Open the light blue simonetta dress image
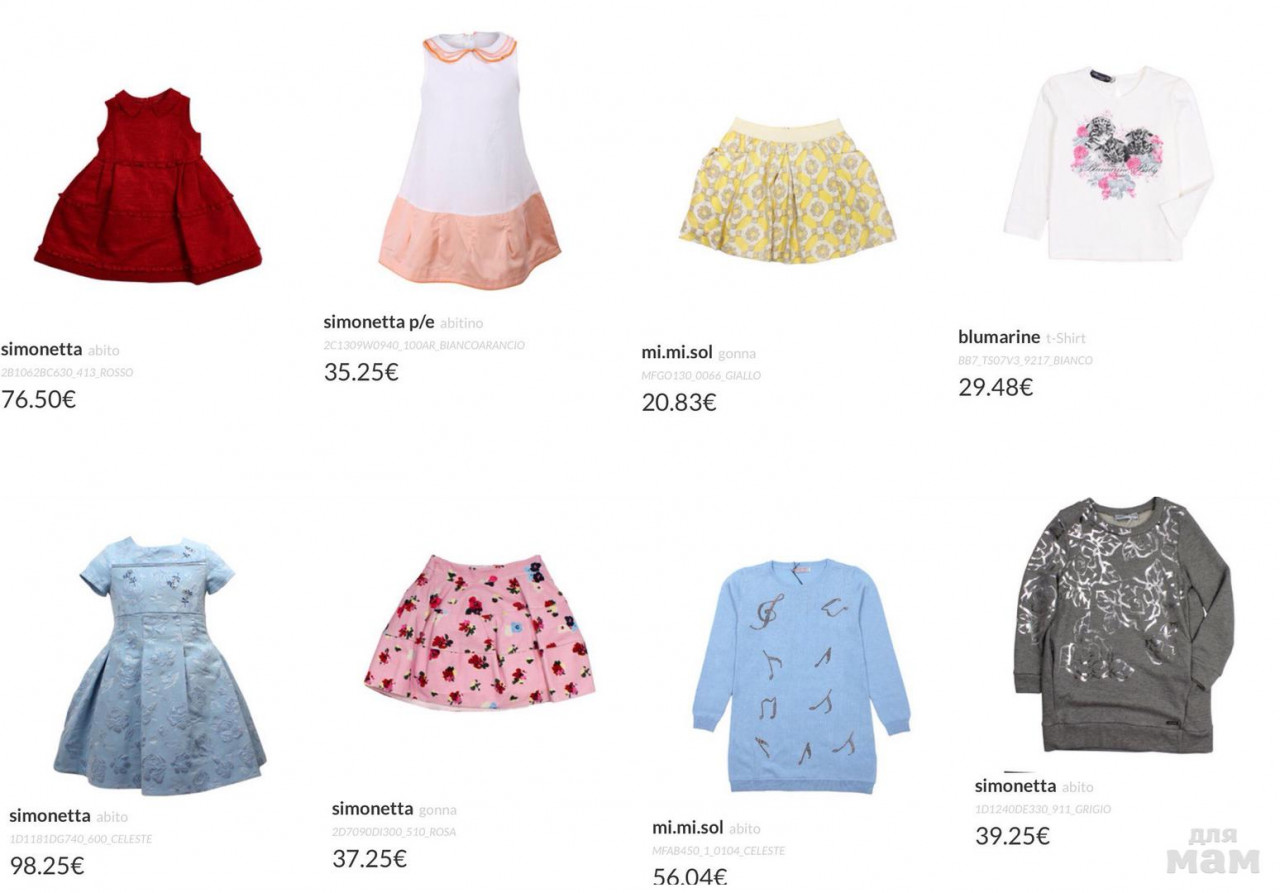The width and height of the screenshot is (1280, 893). point(160,666)
